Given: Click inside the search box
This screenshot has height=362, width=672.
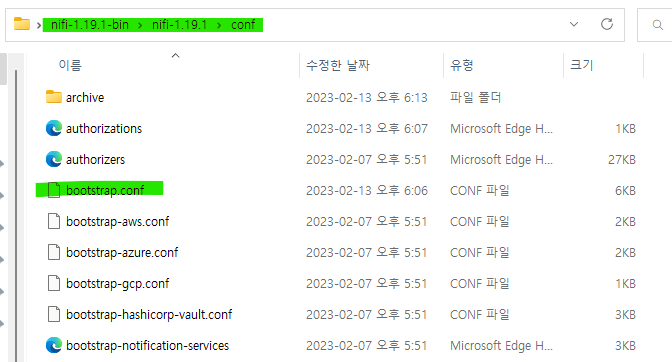Looking at the screenshot, I should [x=655, y=25].
